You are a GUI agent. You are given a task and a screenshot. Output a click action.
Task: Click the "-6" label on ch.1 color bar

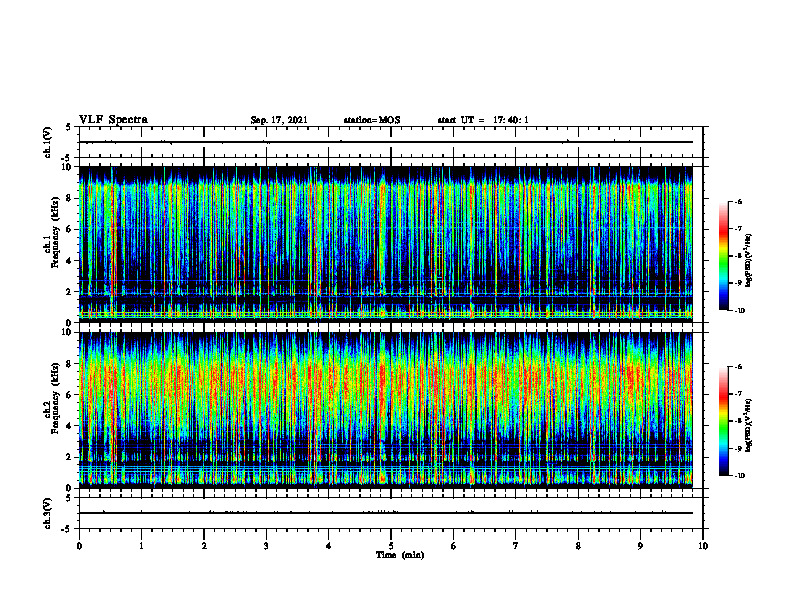738,202
